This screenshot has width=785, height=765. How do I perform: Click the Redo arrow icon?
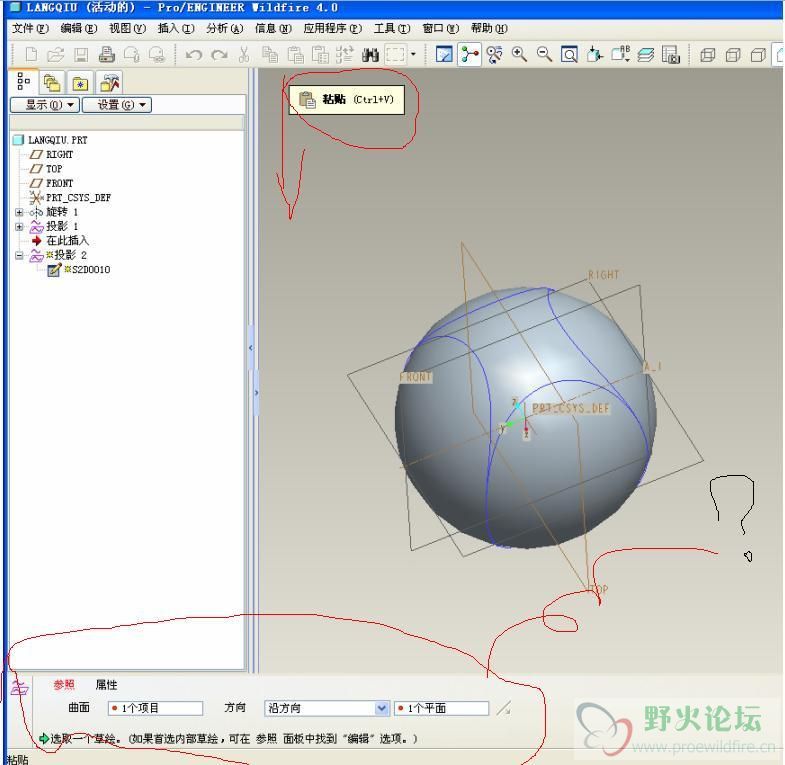(219, 54)
